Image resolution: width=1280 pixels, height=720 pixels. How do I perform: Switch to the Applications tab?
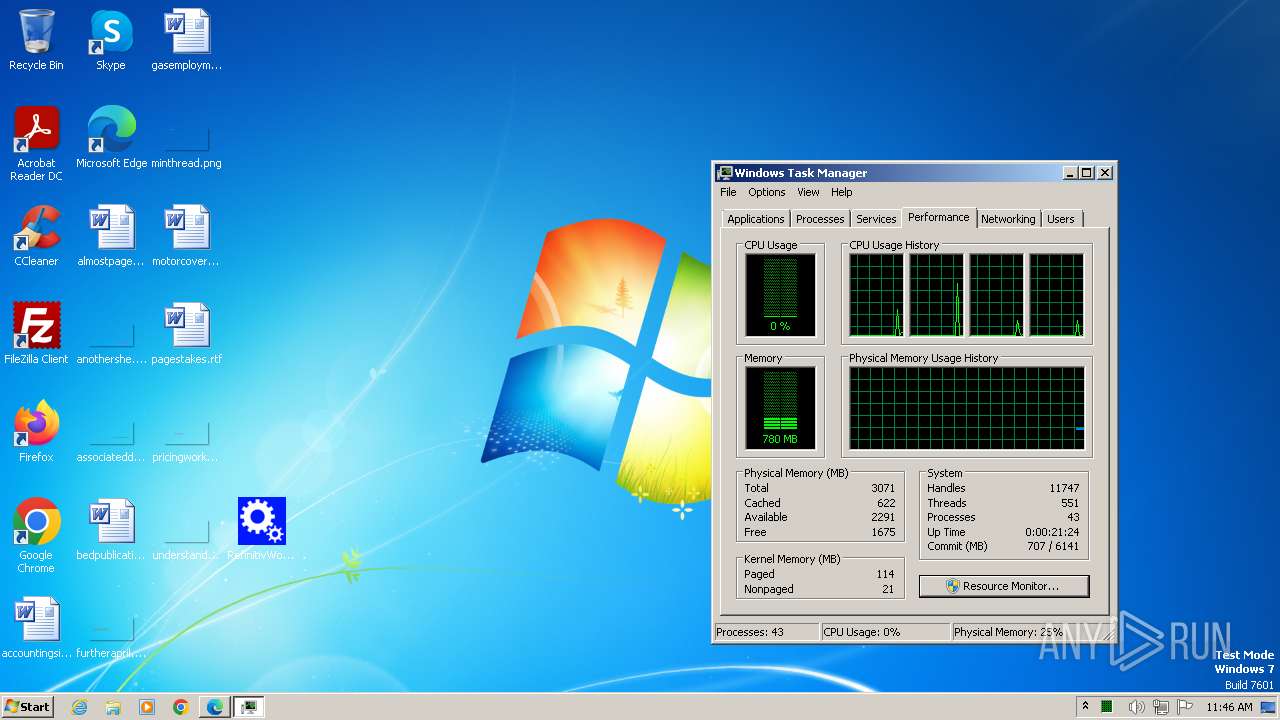click(756, 219)
